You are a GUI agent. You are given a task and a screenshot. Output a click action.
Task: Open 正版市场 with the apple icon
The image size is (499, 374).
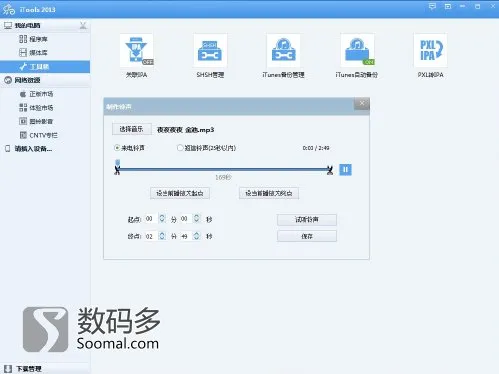pos(41,94)
